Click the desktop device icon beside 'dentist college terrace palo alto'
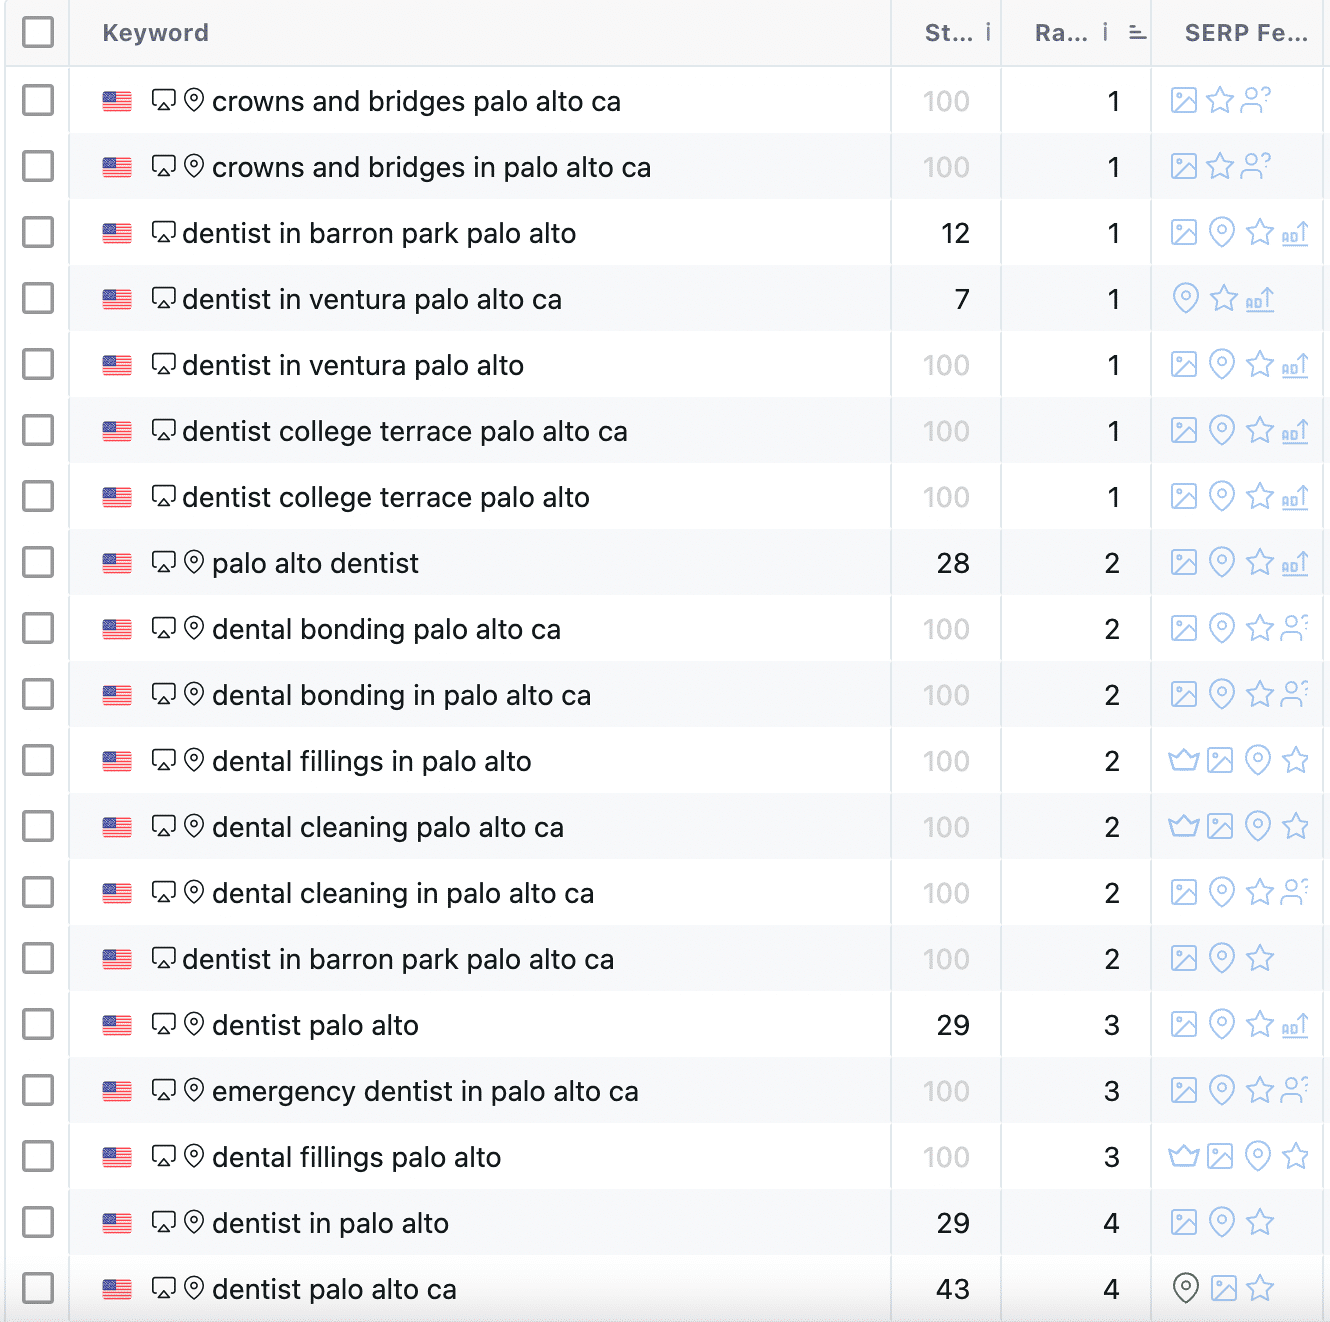 point(164,497)
